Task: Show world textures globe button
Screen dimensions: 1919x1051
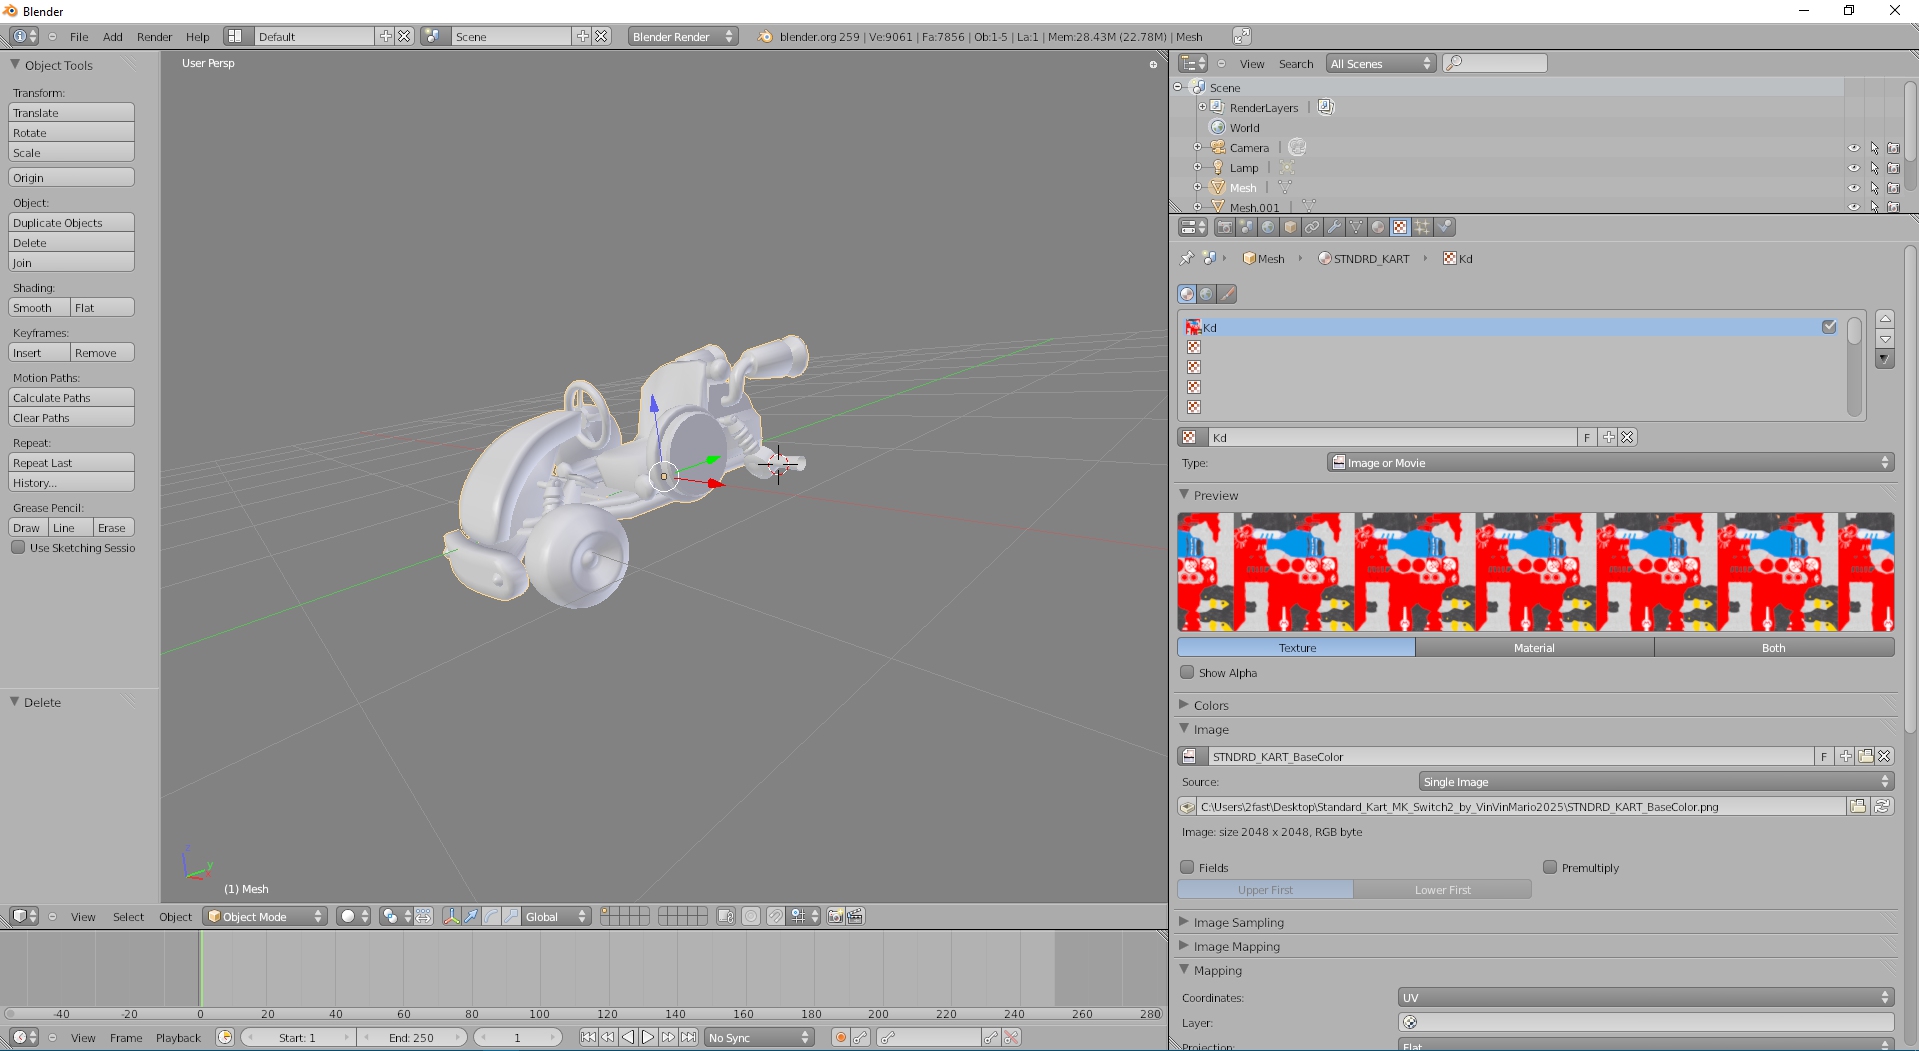Action: [1207, 294]
